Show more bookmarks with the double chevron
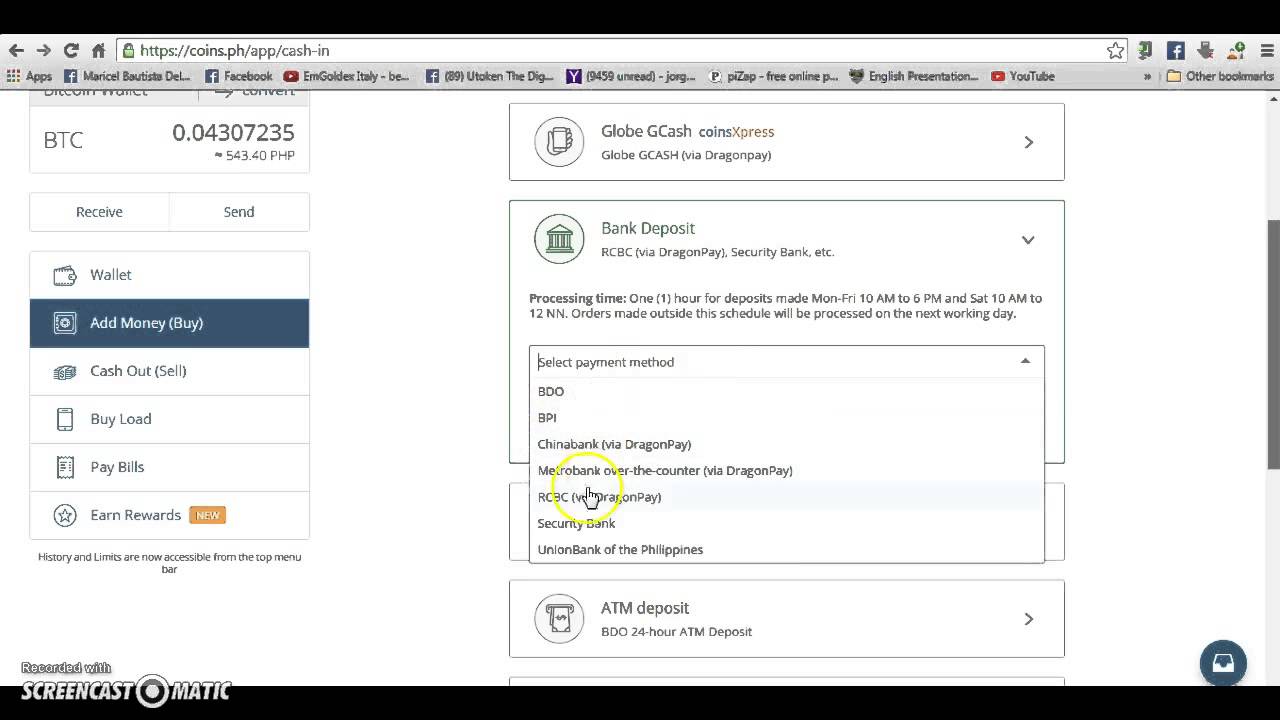Viewport: 1280px width, 720px height. tap(1148, 76)
